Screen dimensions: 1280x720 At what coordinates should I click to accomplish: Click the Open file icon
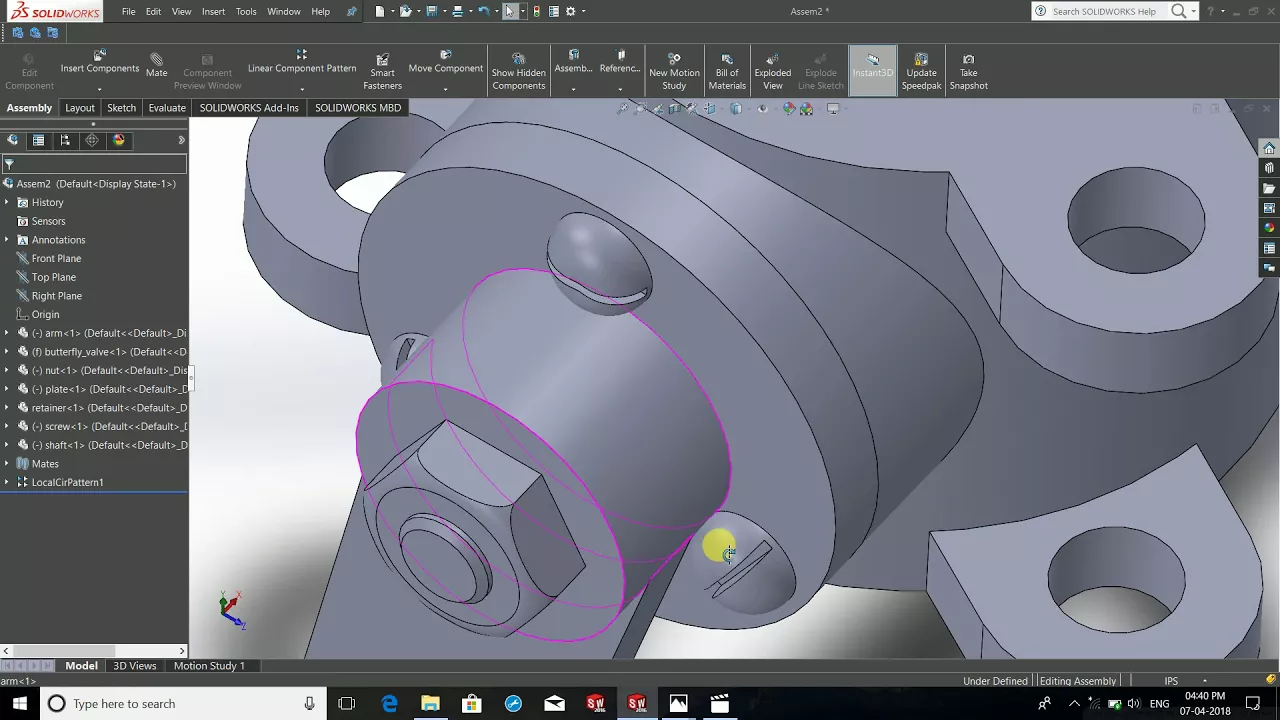pos(405,11)
